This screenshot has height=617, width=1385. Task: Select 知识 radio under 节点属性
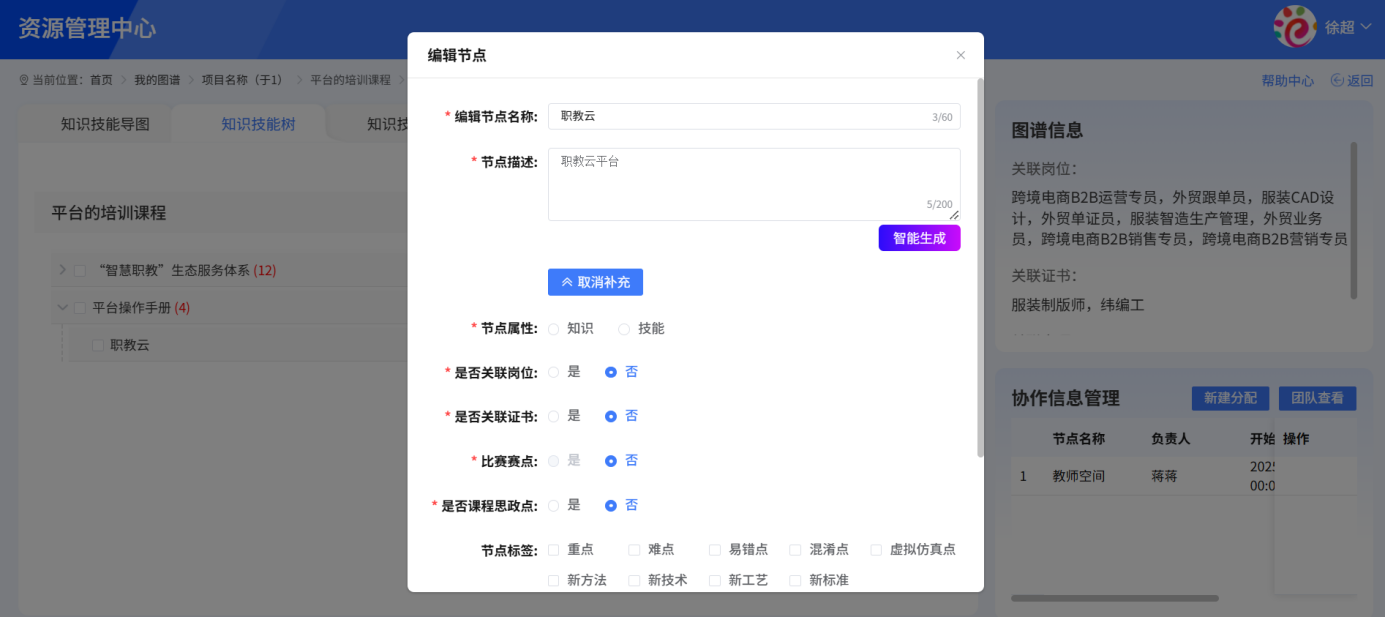tap(552, 327)
